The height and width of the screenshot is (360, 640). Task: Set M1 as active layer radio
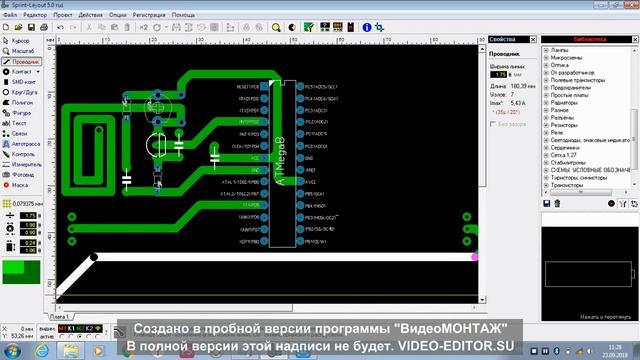coord(62,337)
